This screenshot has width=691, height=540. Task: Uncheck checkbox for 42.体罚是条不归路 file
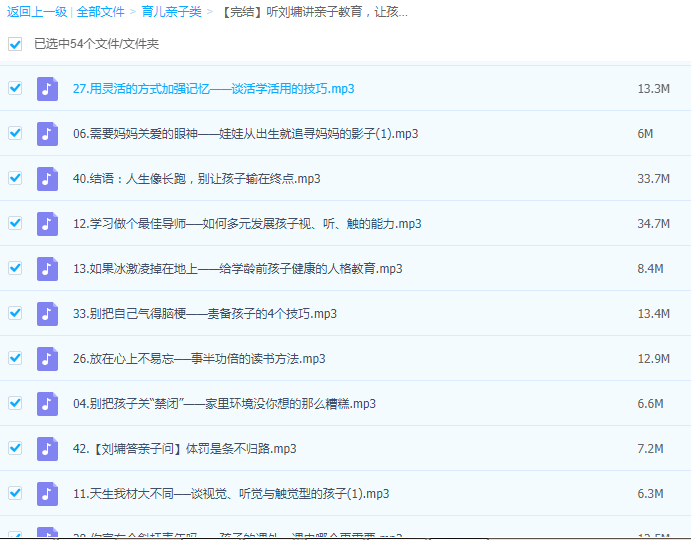[15, 448]
